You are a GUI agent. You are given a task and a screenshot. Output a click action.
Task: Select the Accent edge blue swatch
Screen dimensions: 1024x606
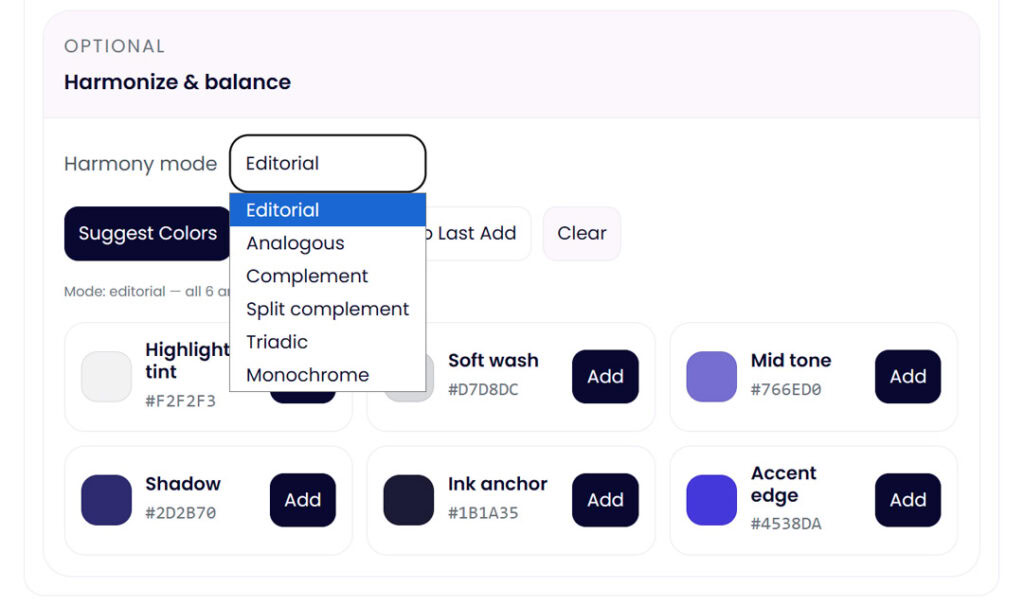point(711,500)
